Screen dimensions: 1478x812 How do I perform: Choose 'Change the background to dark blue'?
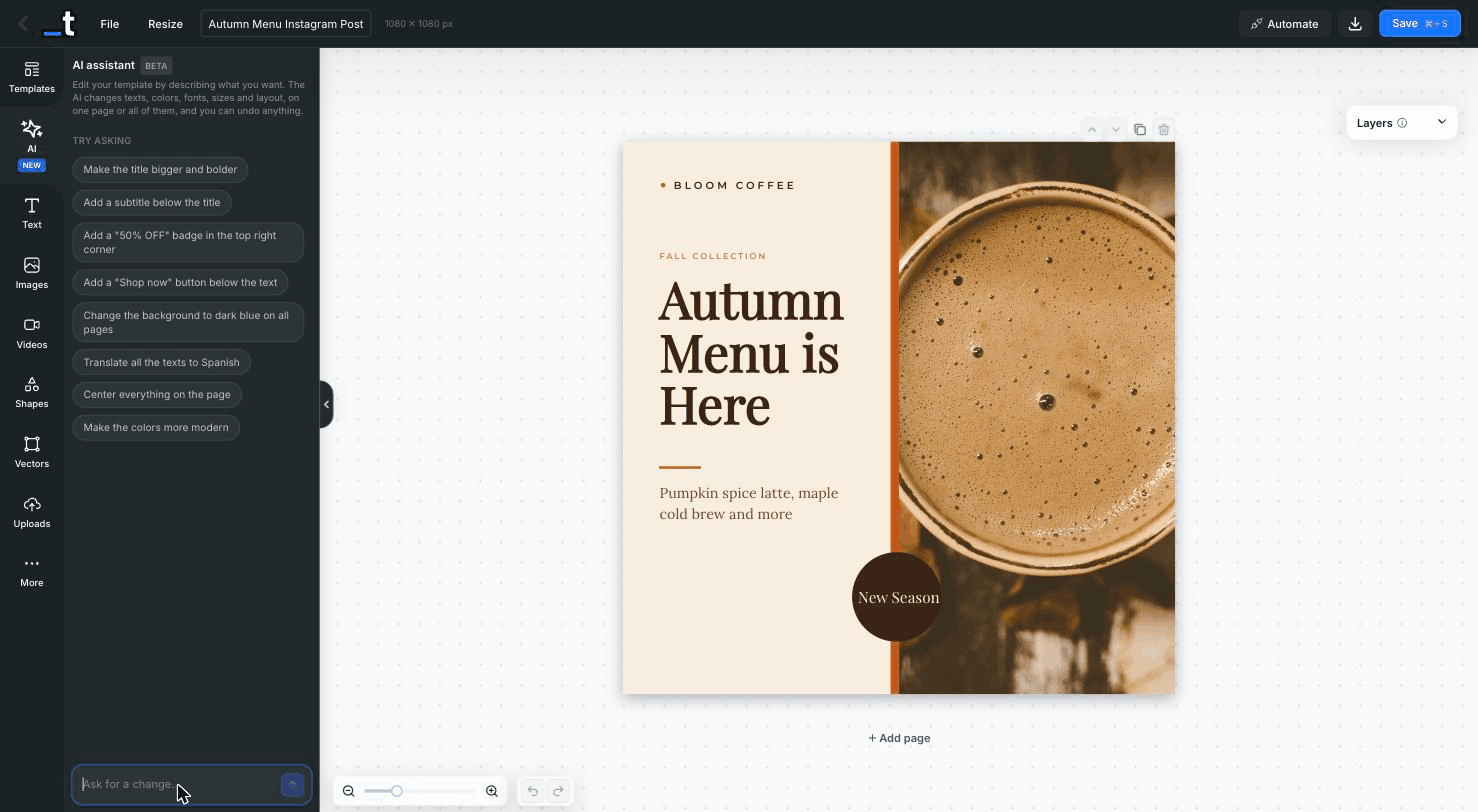[x=188, y=322]
